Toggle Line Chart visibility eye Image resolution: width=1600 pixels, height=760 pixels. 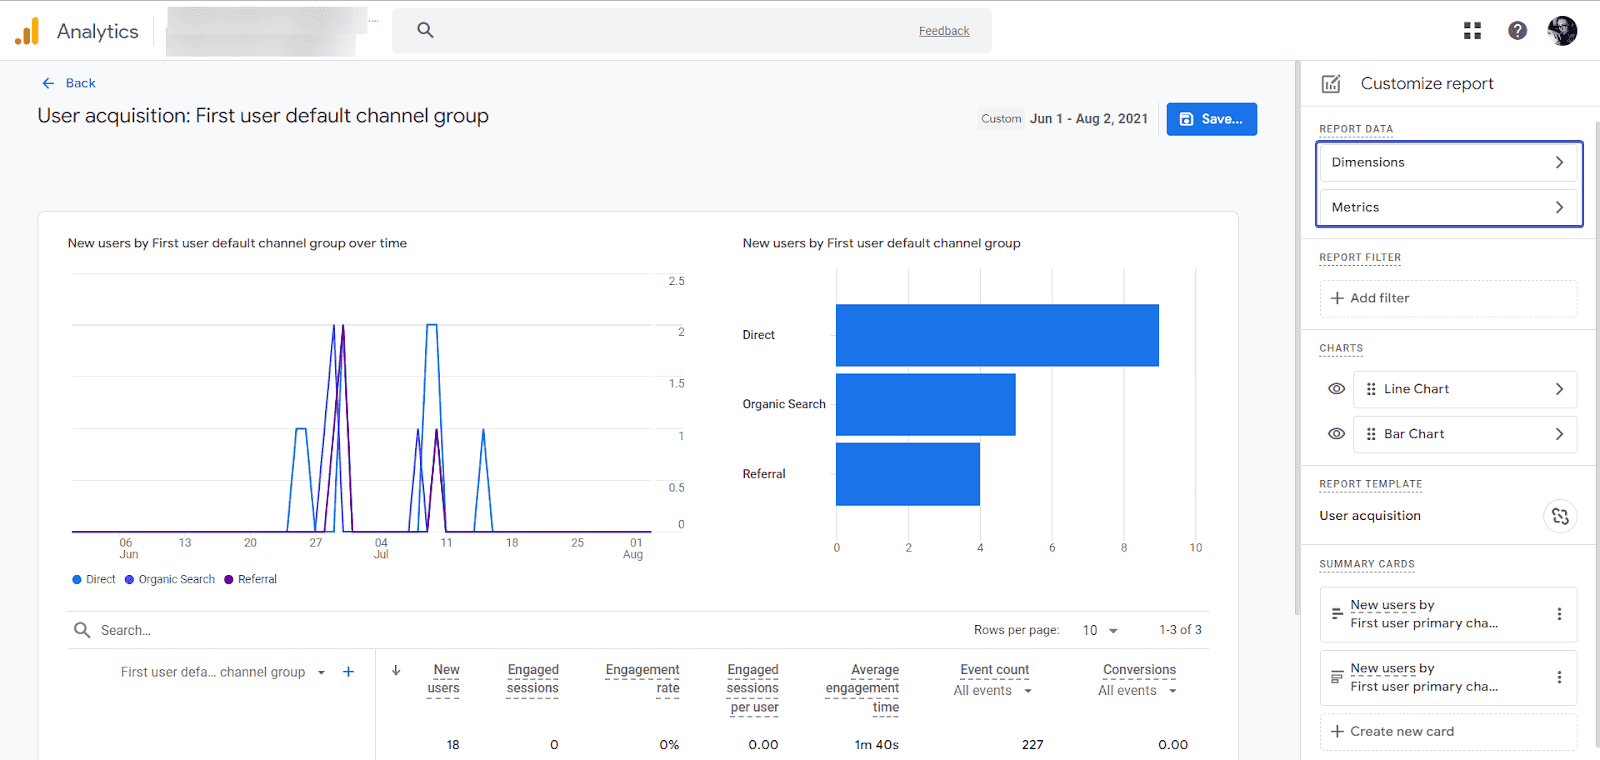click(x=1336, y=389)
